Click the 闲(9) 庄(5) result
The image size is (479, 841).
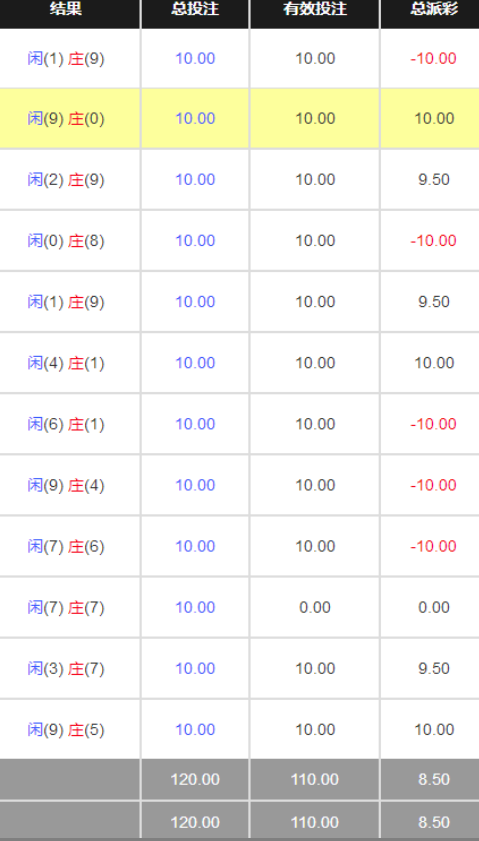(x=66, y=730)
